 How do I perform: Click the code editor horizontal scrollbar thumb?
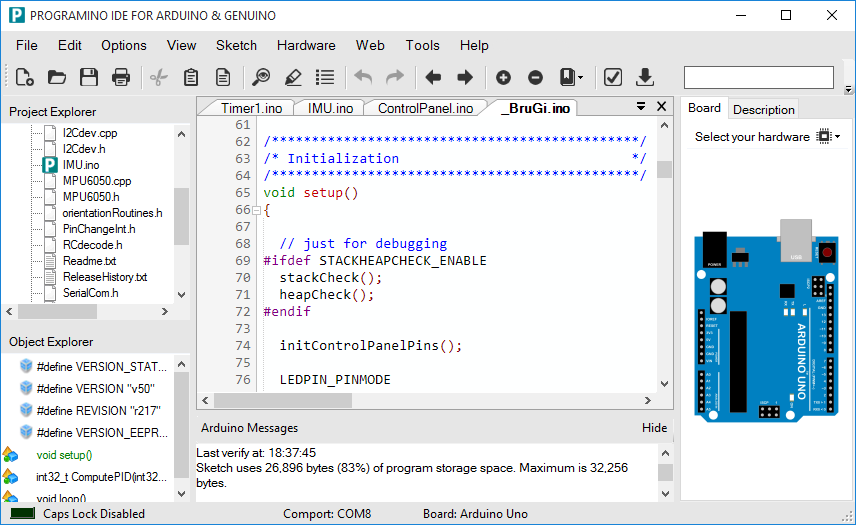283,401
